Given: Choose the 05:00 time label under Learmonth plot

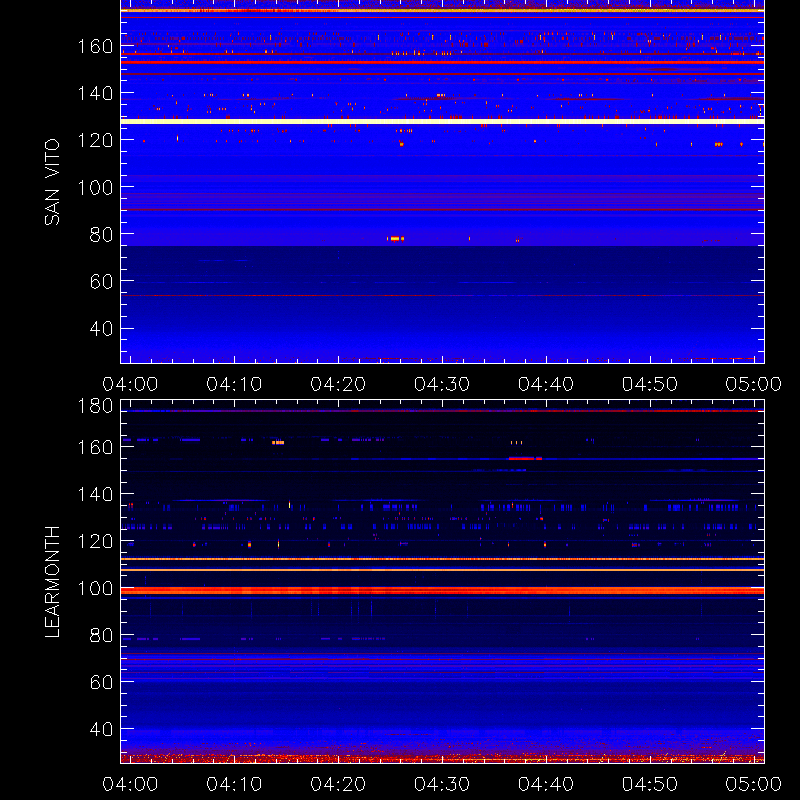Looking at the screenshot, I should (754, 784).
